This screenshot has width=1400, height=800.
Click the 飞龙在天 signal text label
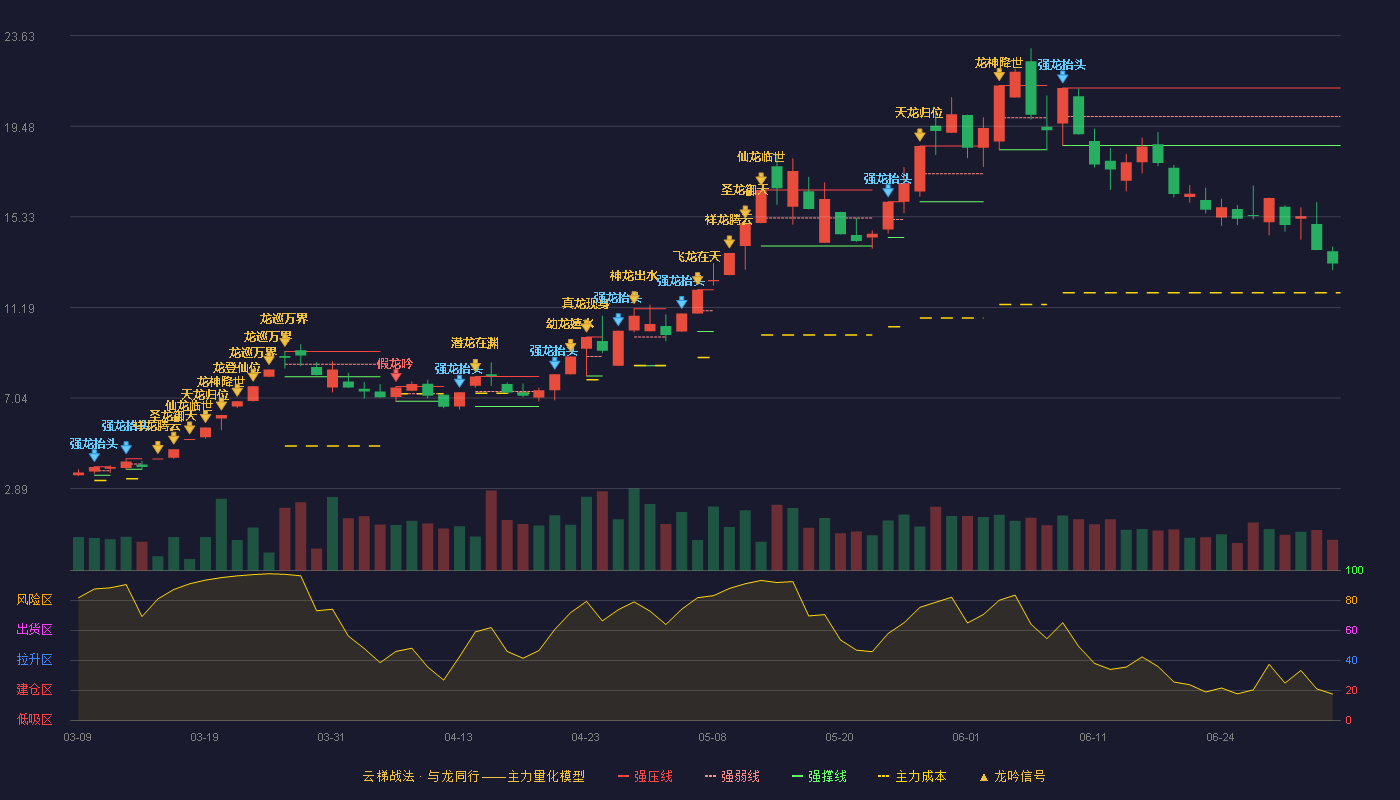point(697,257)
